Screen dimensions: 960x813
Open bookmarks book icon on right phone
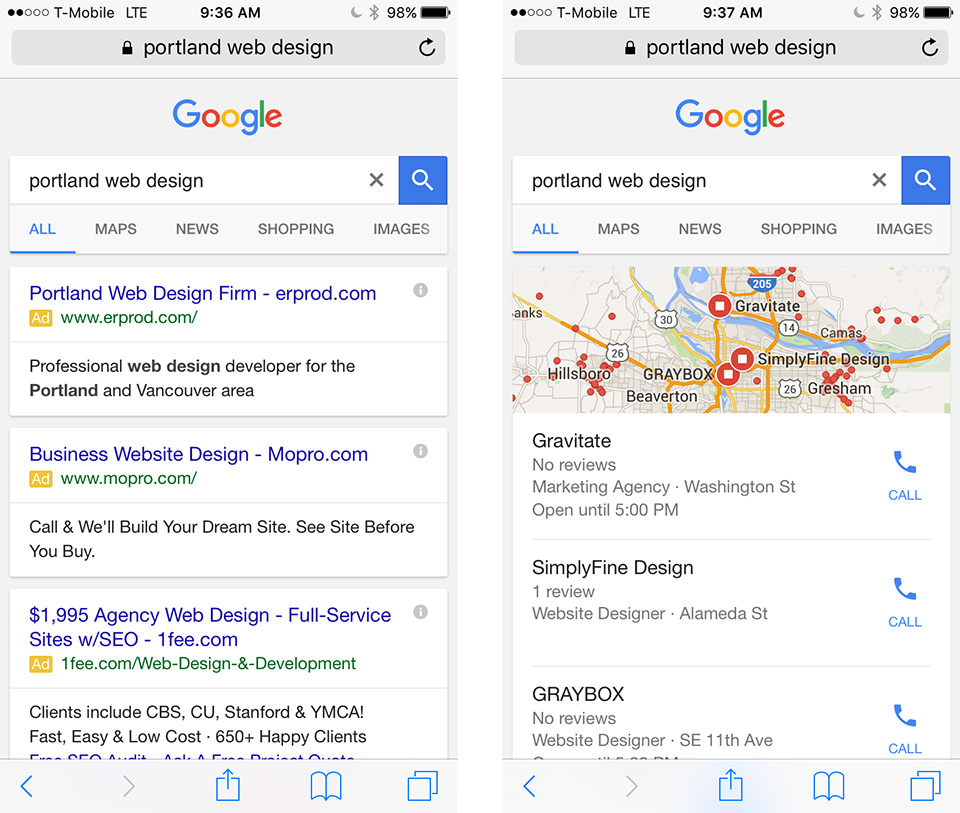828,786
